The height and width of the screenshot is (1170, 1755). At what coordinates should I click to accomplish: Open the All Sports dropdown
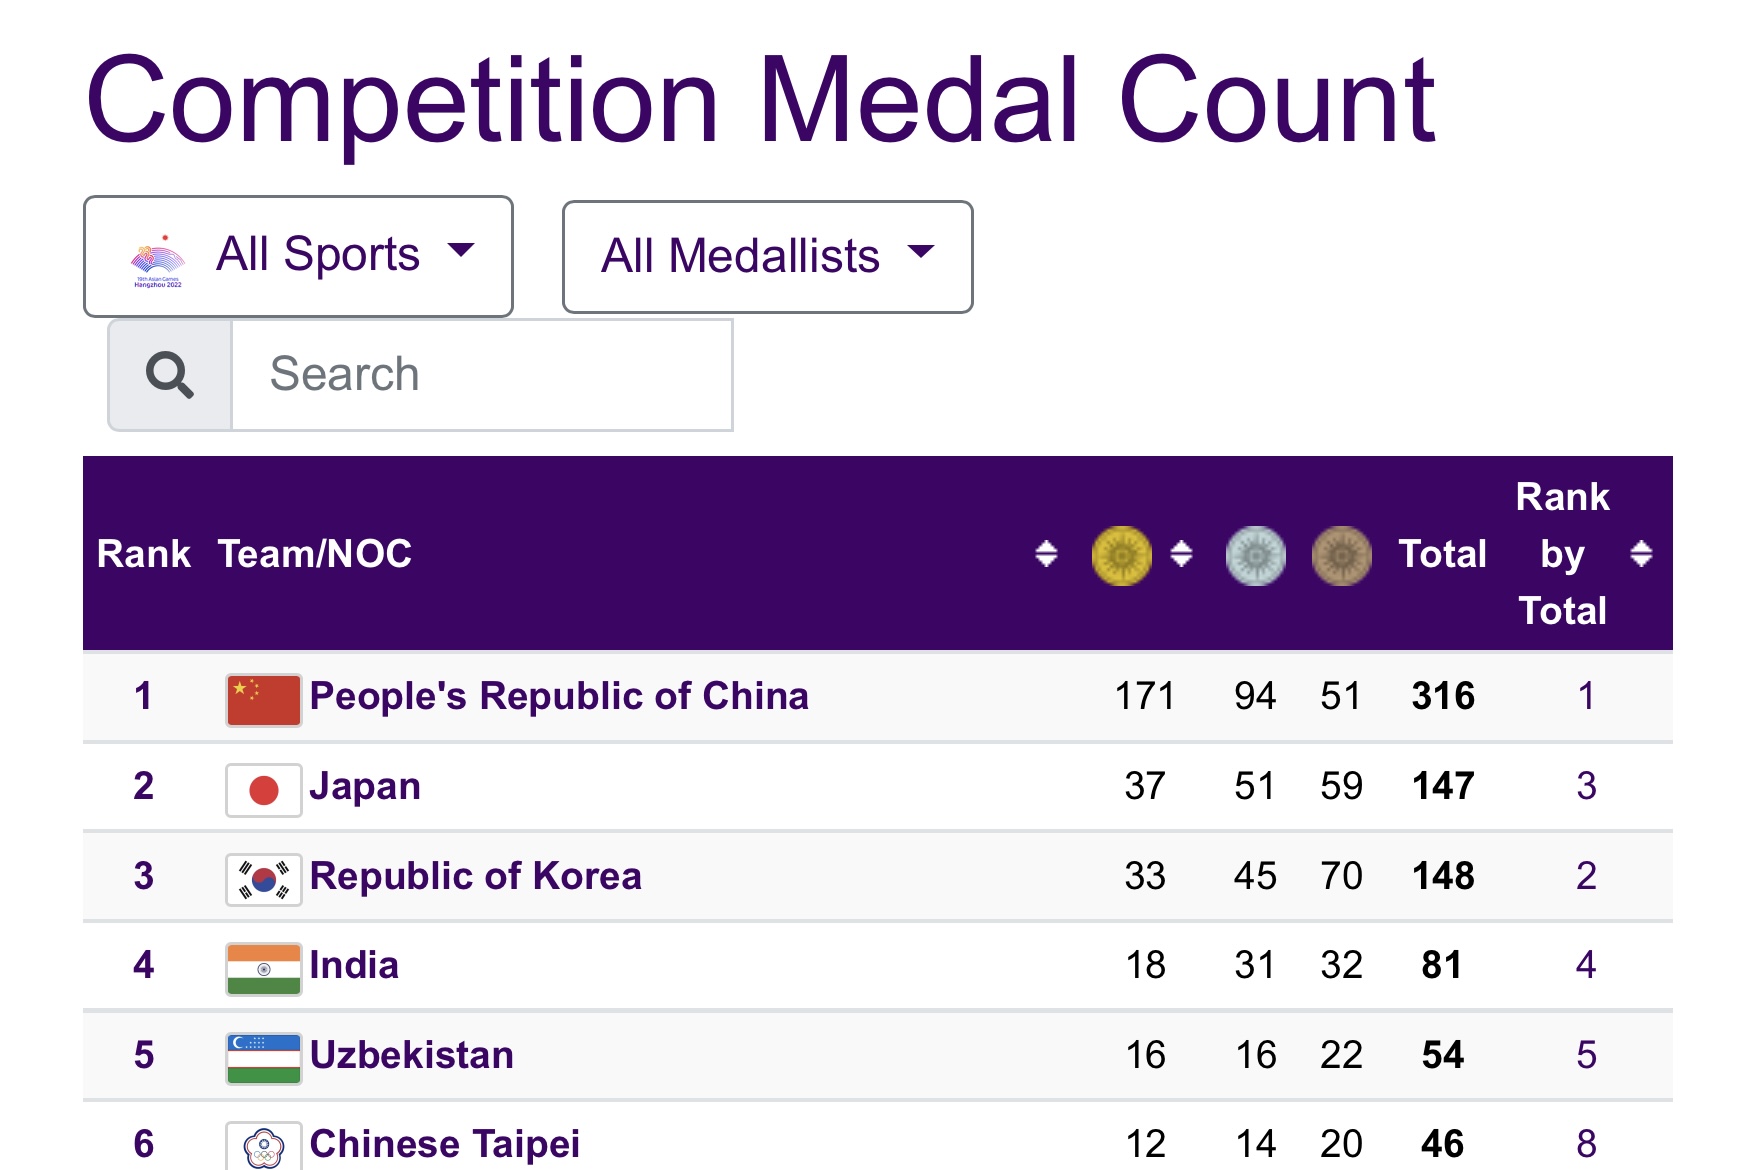click(298, 256)
